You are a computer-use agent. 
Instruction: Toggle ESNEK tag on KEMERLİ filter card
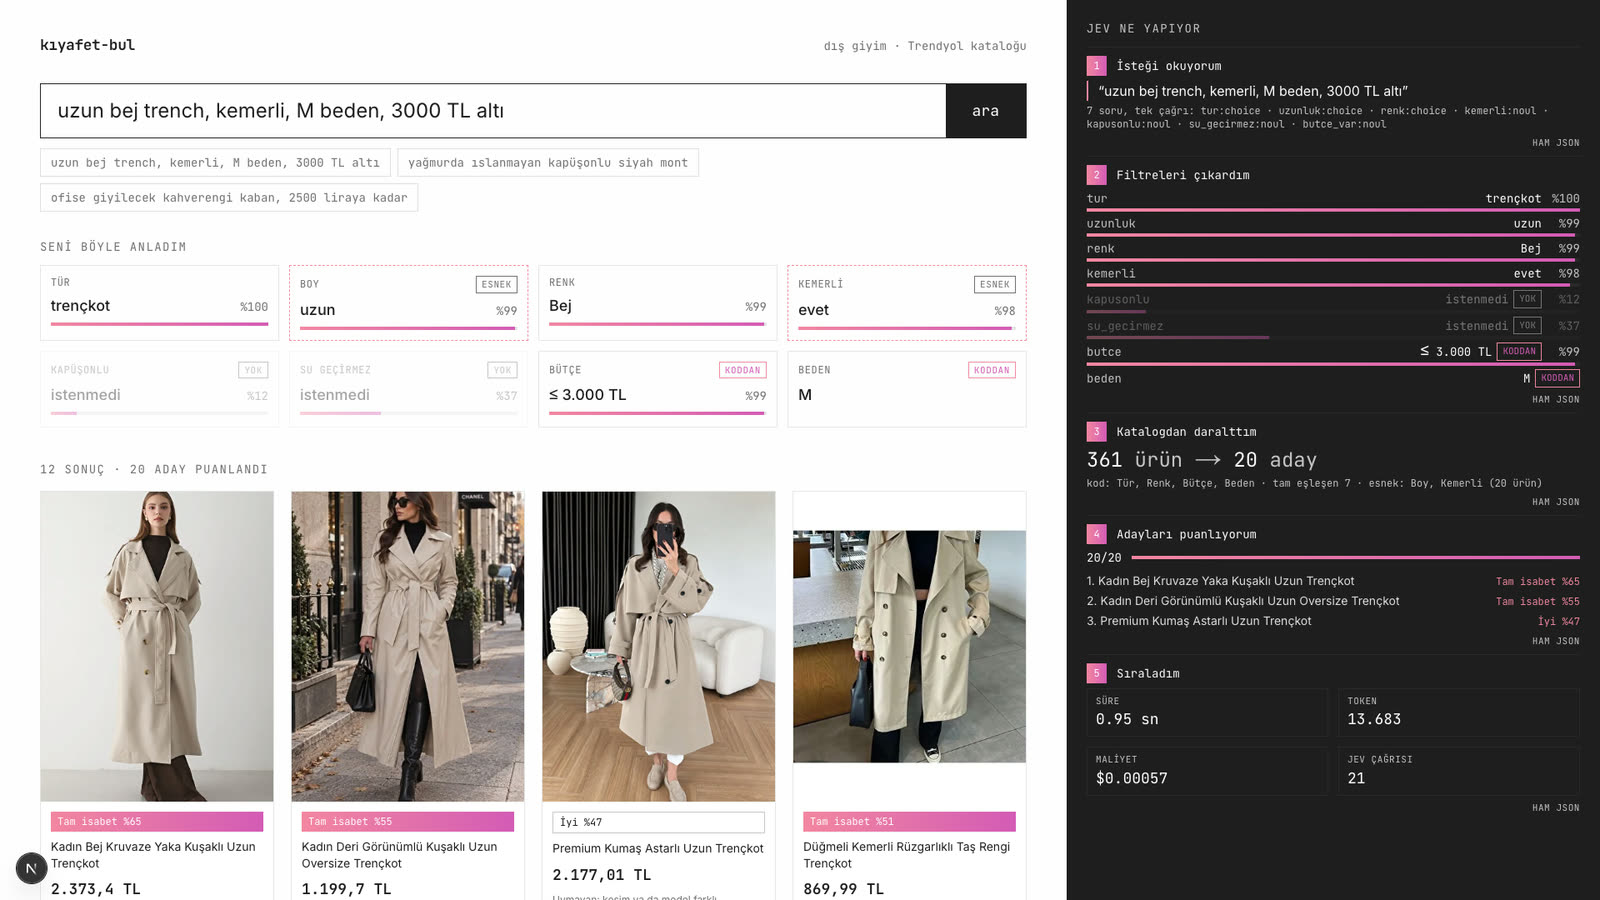[x=994, y=285]
